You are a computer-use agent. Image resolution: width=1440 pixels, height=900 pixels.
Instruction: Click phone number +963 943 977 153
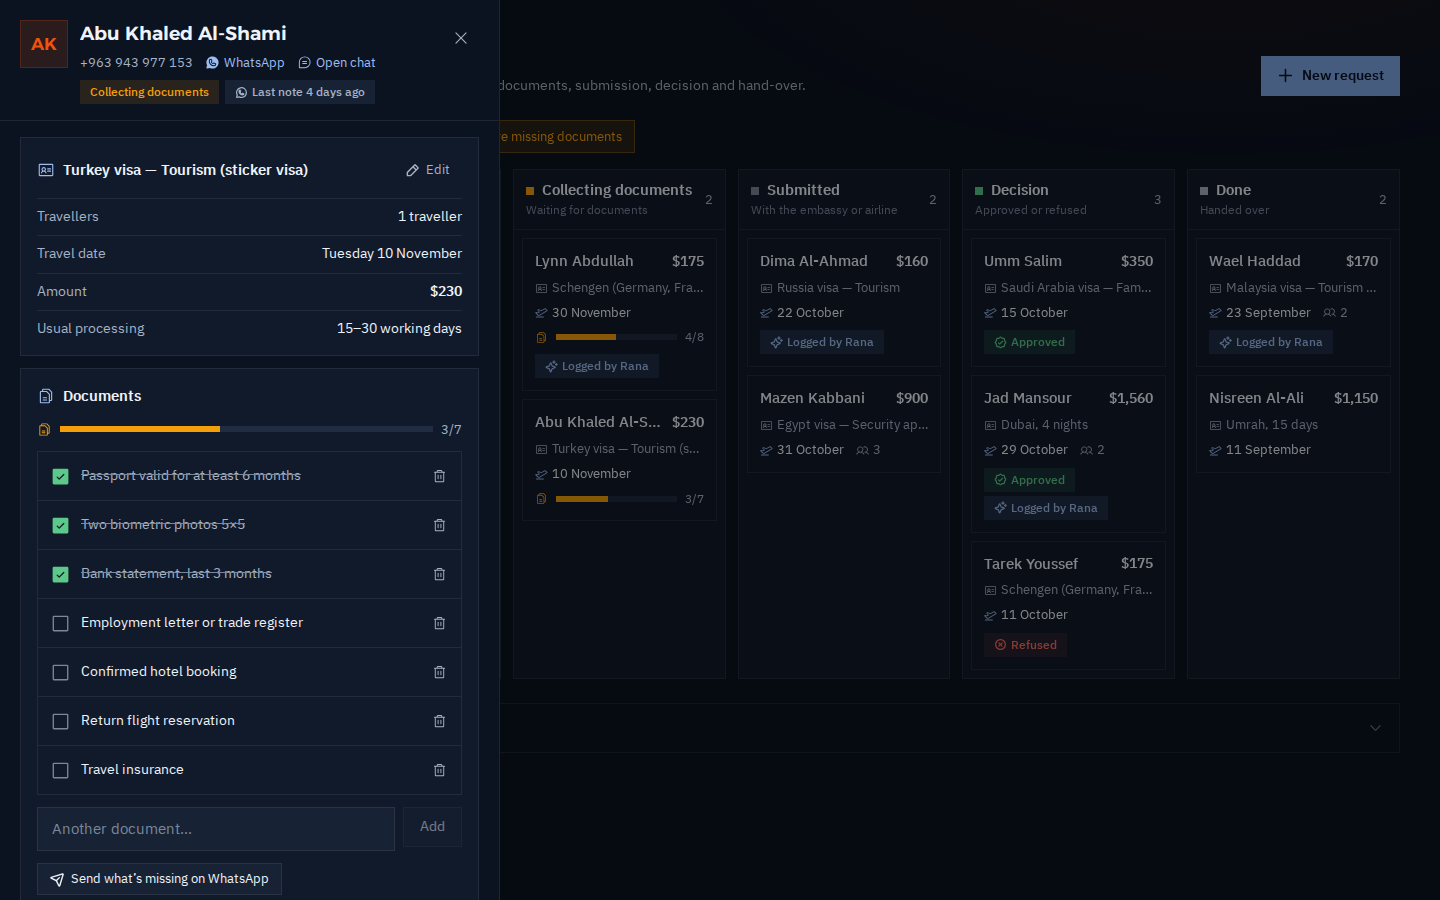tap(136, 62)
